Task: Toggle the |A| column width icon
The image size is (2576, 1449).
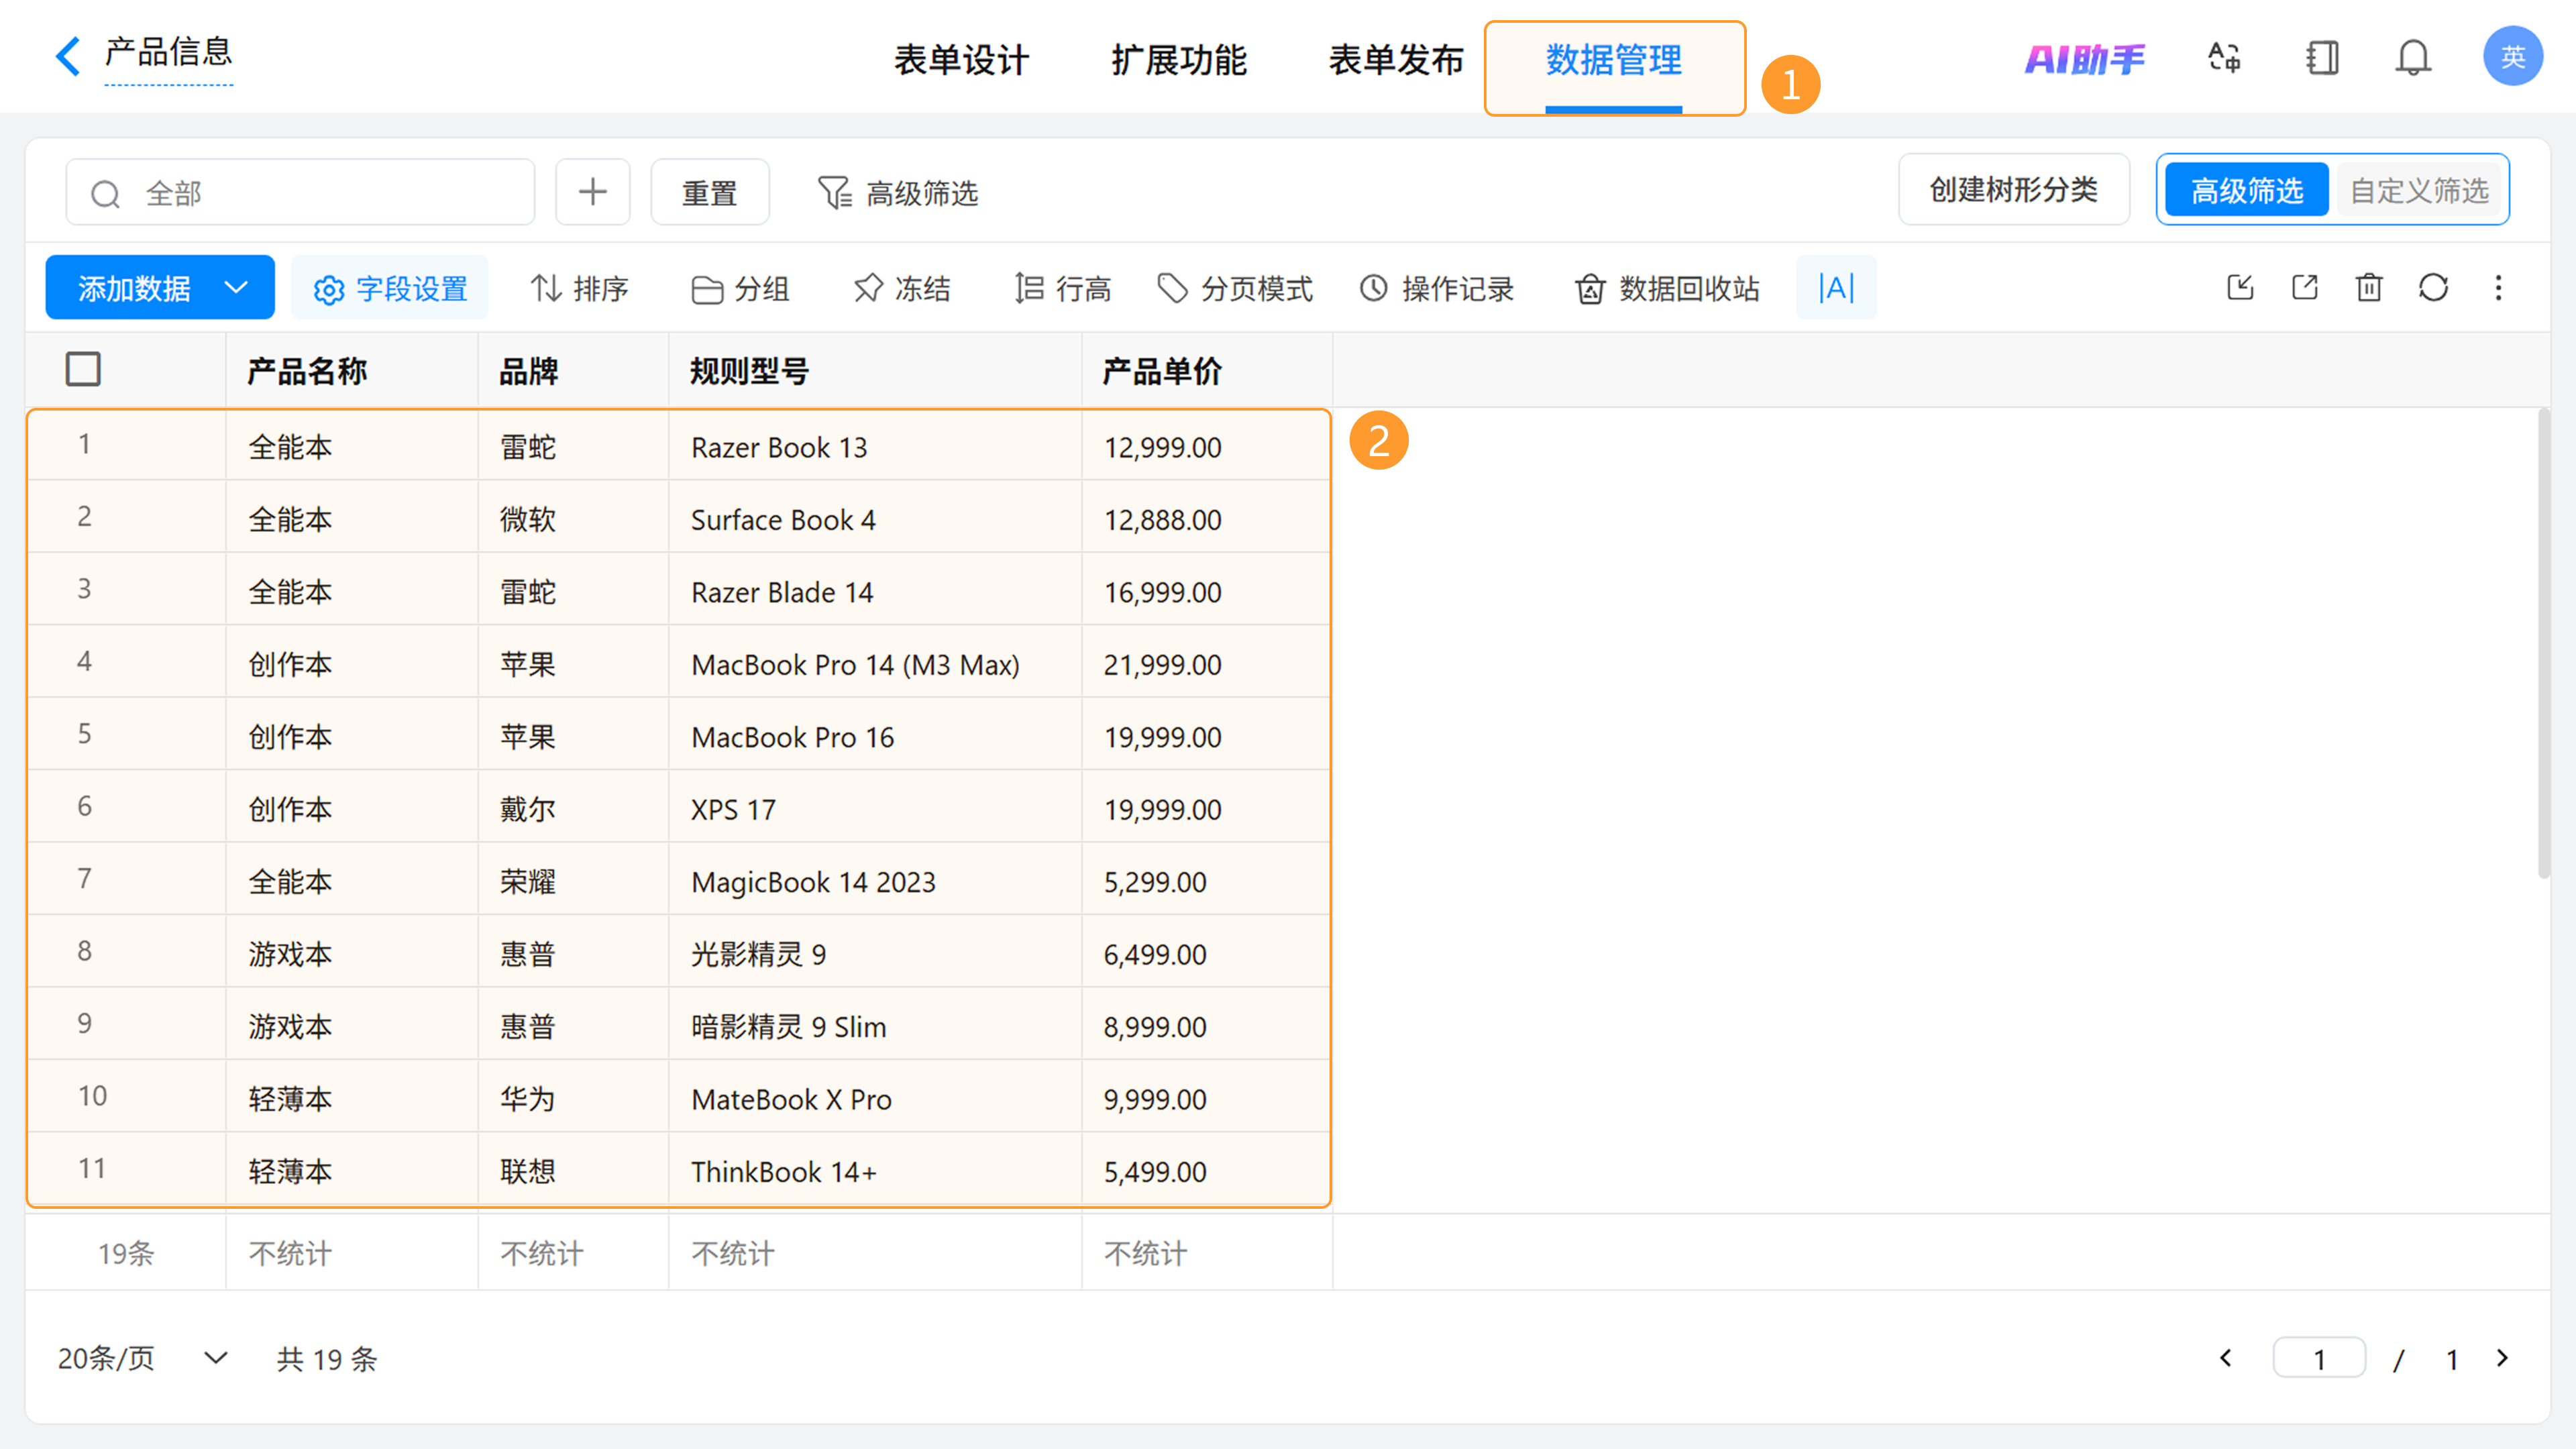Action: coord(1836,288)
